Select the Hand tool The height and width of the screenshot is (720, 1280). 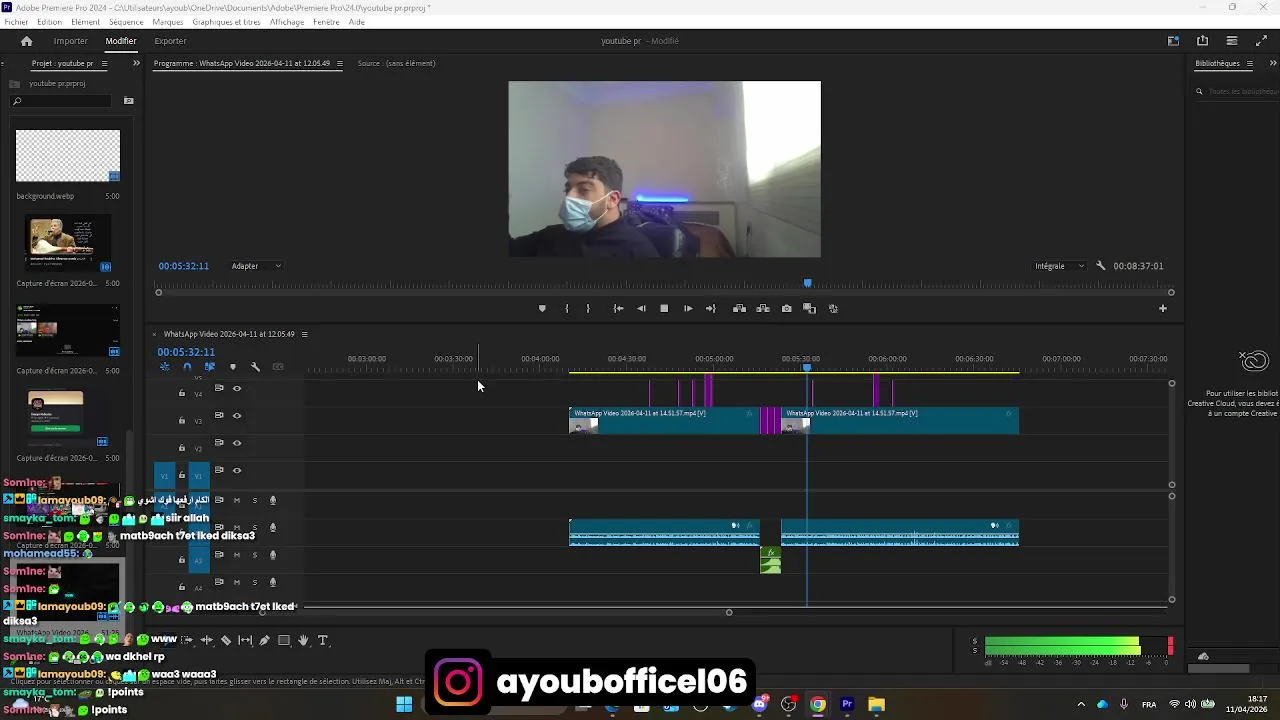303,640
